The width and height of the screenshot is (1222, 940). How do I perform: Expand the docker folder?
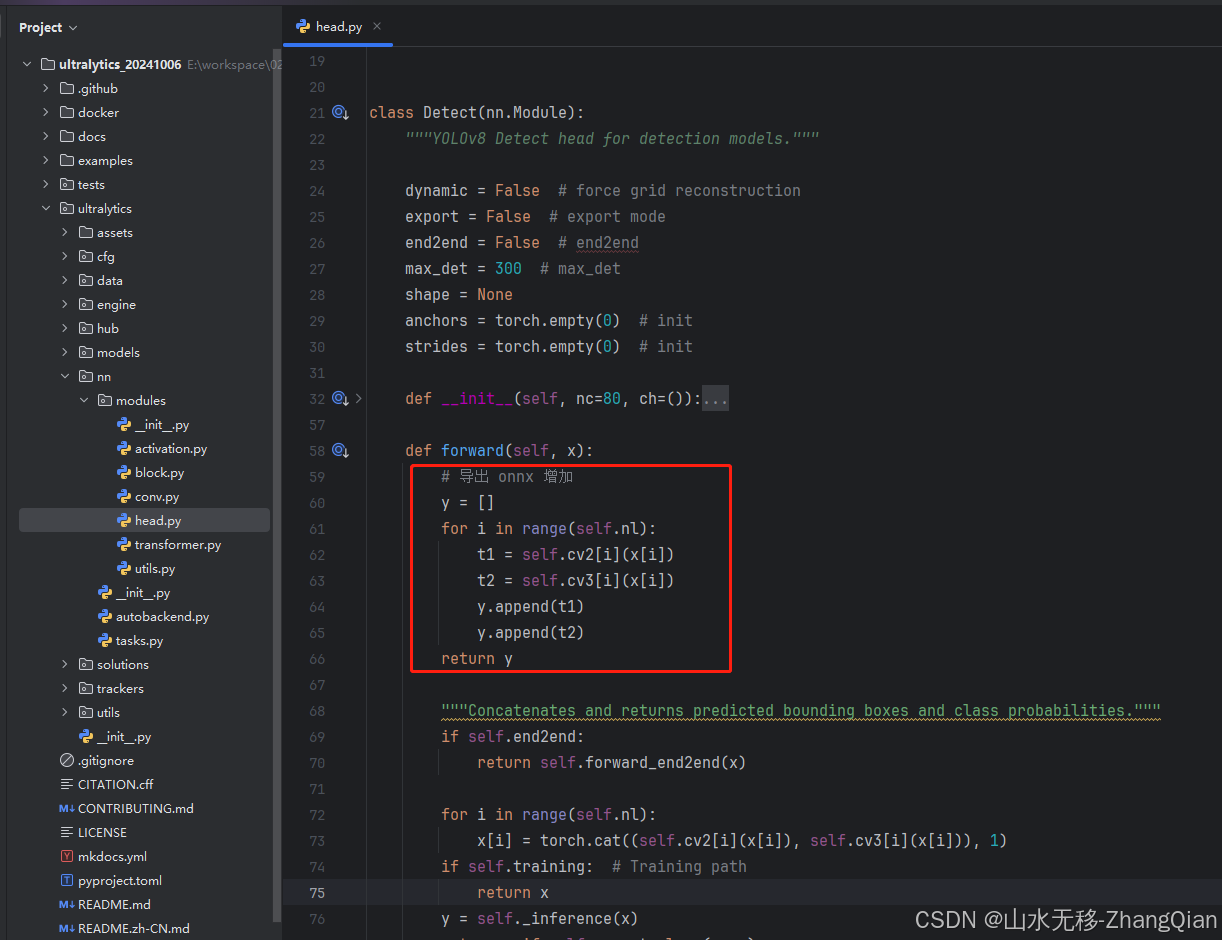tap(46, 112)
